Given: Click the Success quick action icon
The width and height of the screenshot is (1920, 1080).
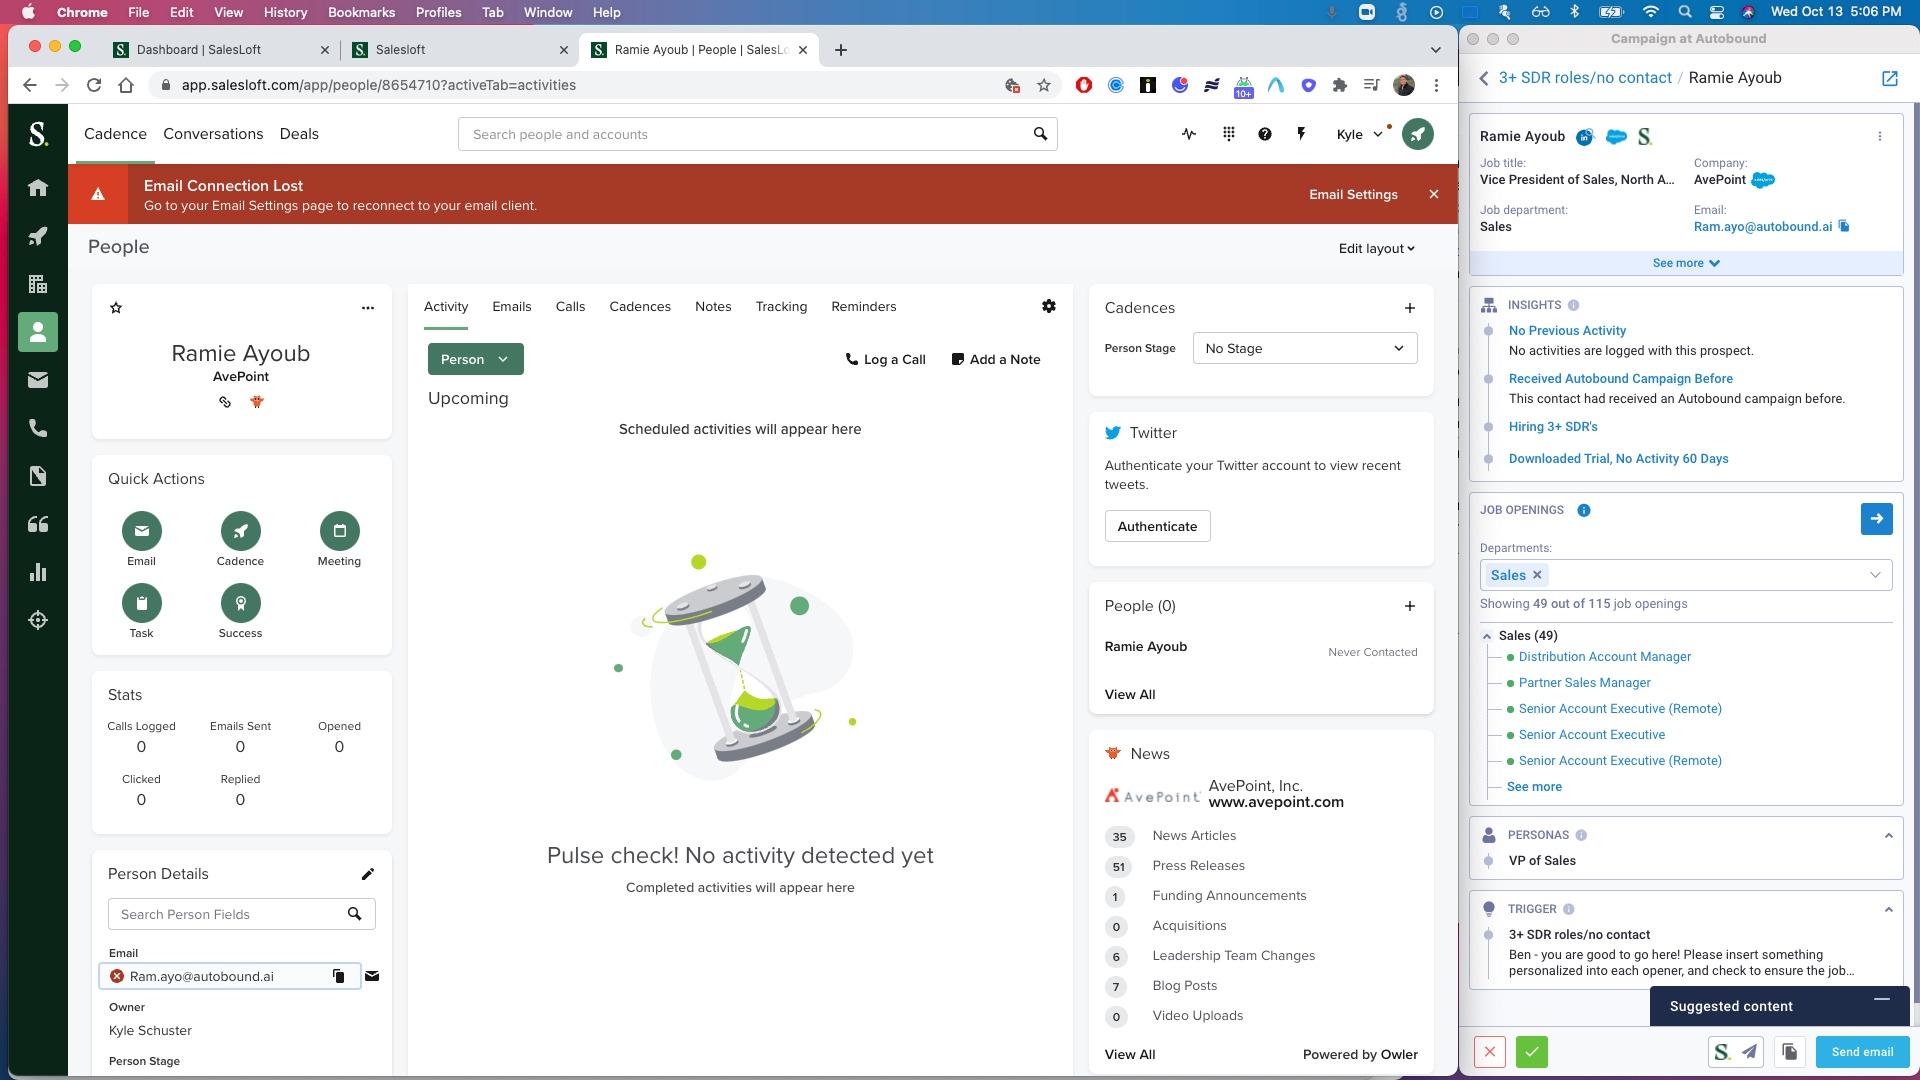Looking at the screenshot, I should point(240,603).
